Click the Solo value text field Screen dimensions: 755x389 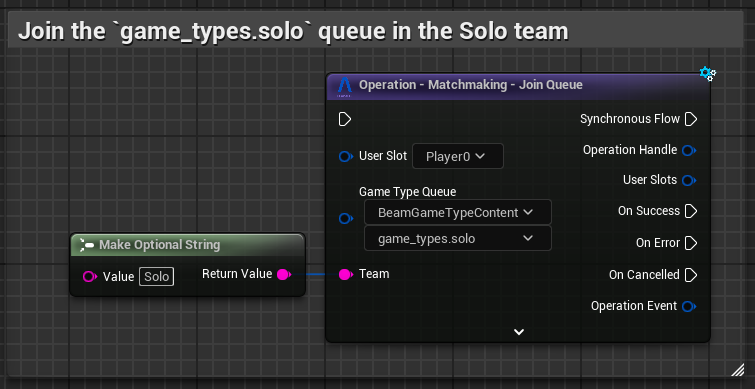(156, 277)
